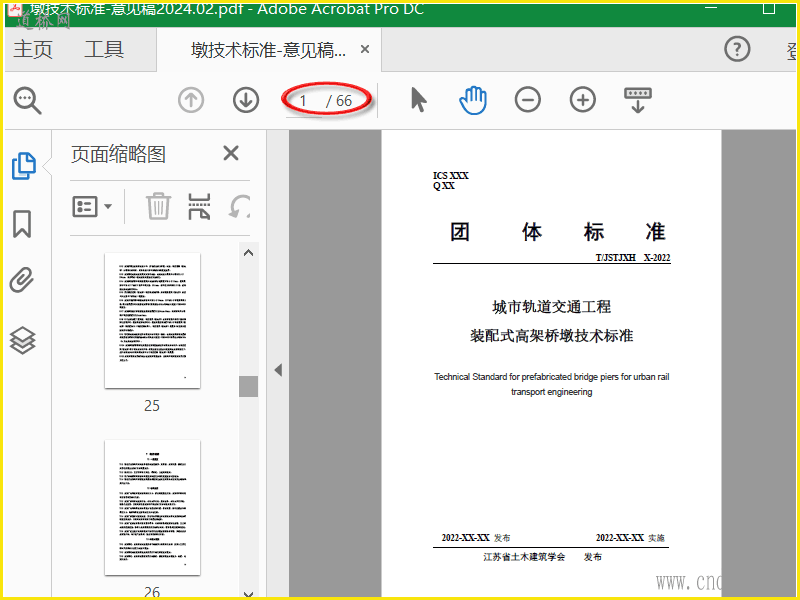The width and height of the screenshot is (800, 600).
Task: Rotate page counterclockwise icon
Action: 239,206
